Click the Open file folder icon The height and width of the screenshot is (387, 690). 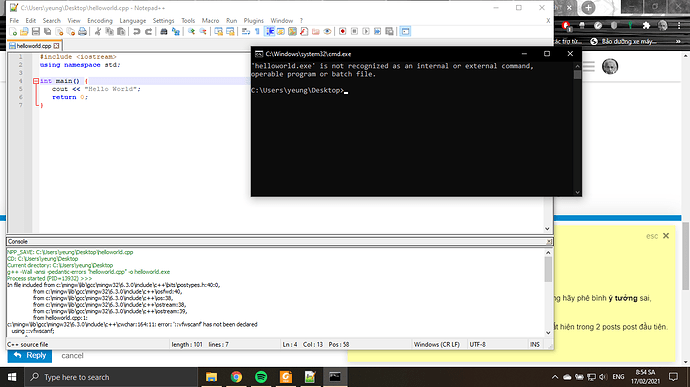(x=24, y=32)
